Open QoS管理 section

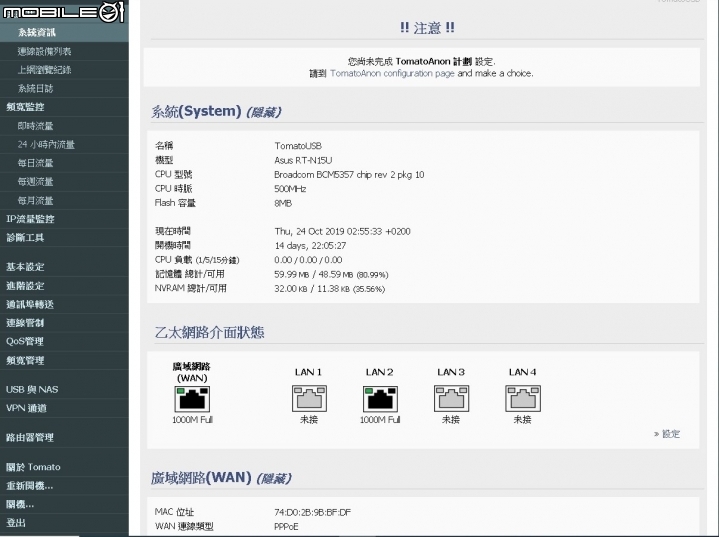tap(25, 341)
